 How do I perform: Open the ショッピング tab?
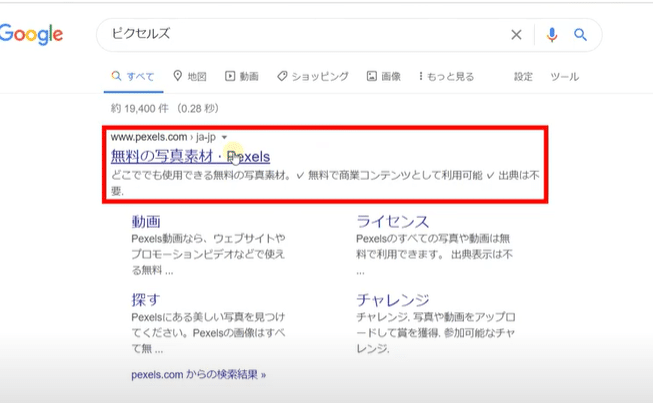(313, 77)
